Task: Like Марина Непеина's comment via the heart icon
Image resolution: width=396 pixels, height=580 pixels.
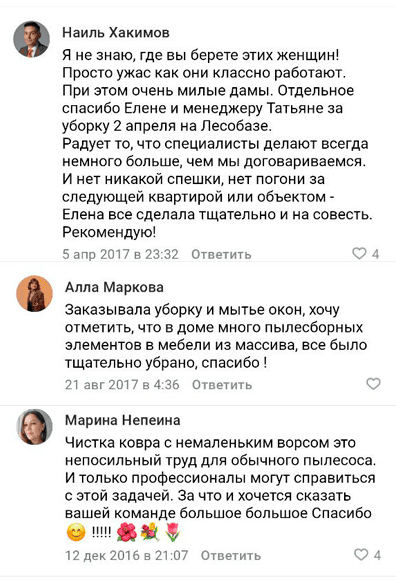Action: (x=361, y=554)
